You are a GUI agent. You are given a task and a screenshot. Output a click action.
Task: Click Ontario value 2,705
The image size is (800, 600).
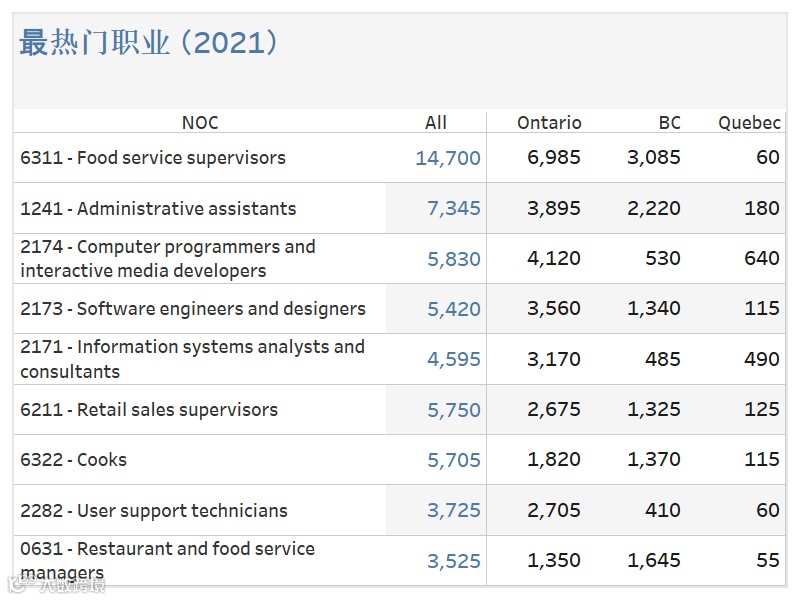tap(554, 510)
